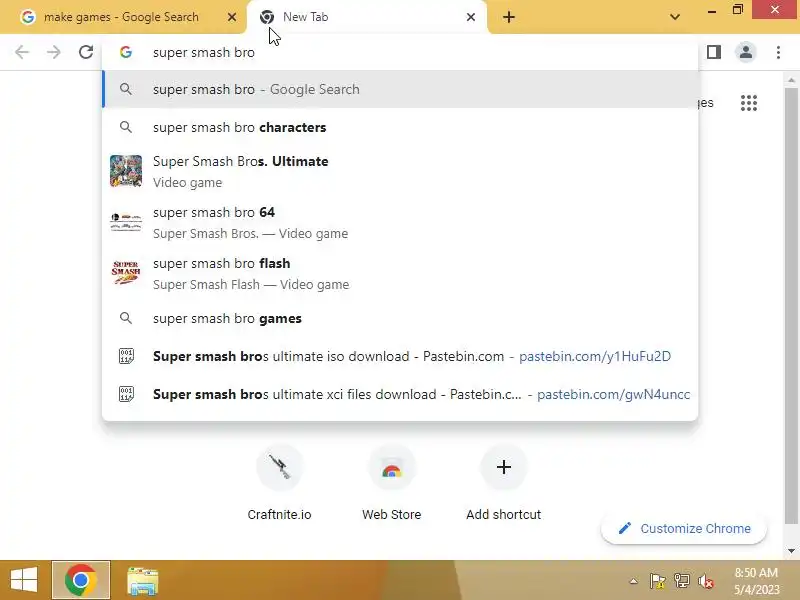The width and height of the screenshot is (800, 600).
Task: Click the Action Center flag icon
Action: (657, 581)
